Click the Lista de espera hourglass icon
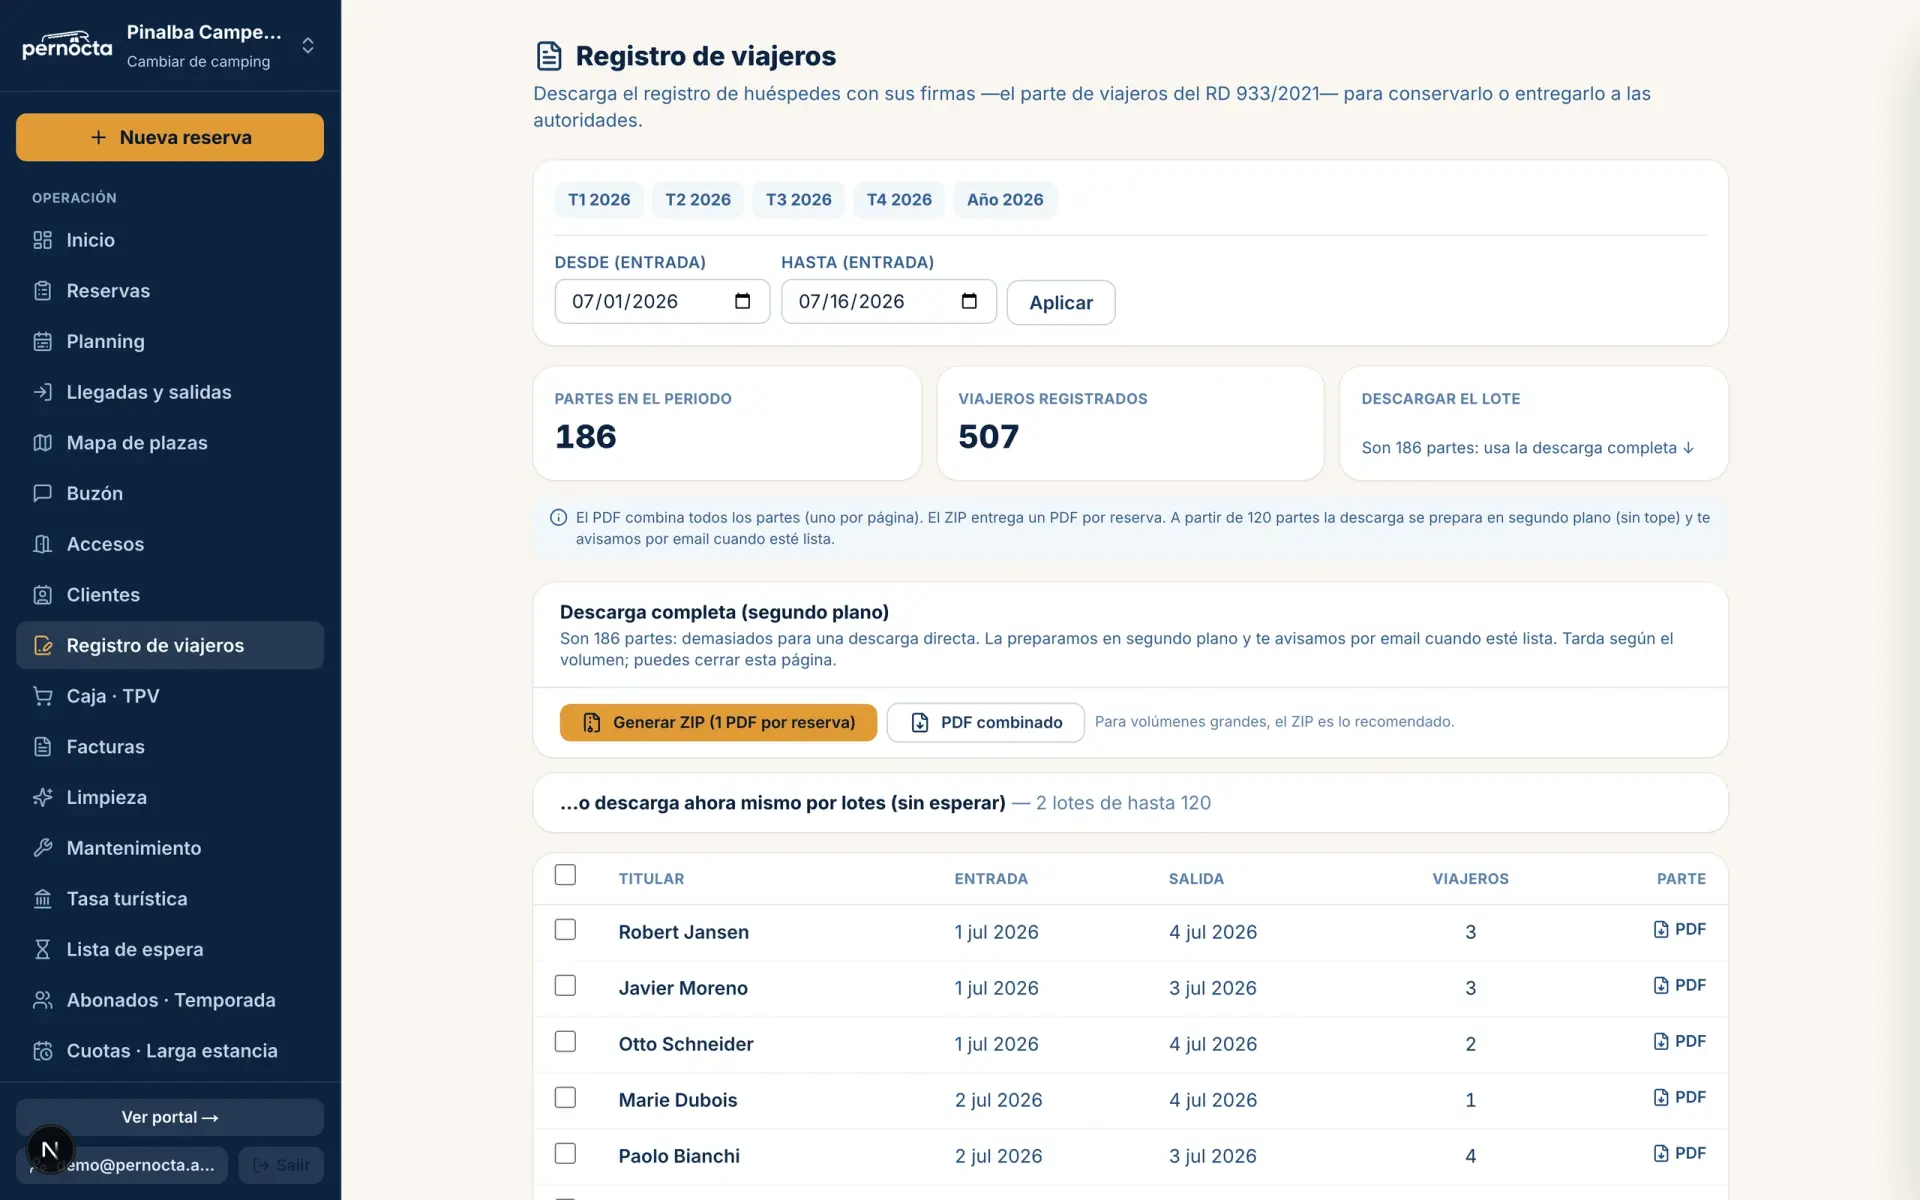The image size is (1920, 1200). pyautogui.click(x=42, y=949)
